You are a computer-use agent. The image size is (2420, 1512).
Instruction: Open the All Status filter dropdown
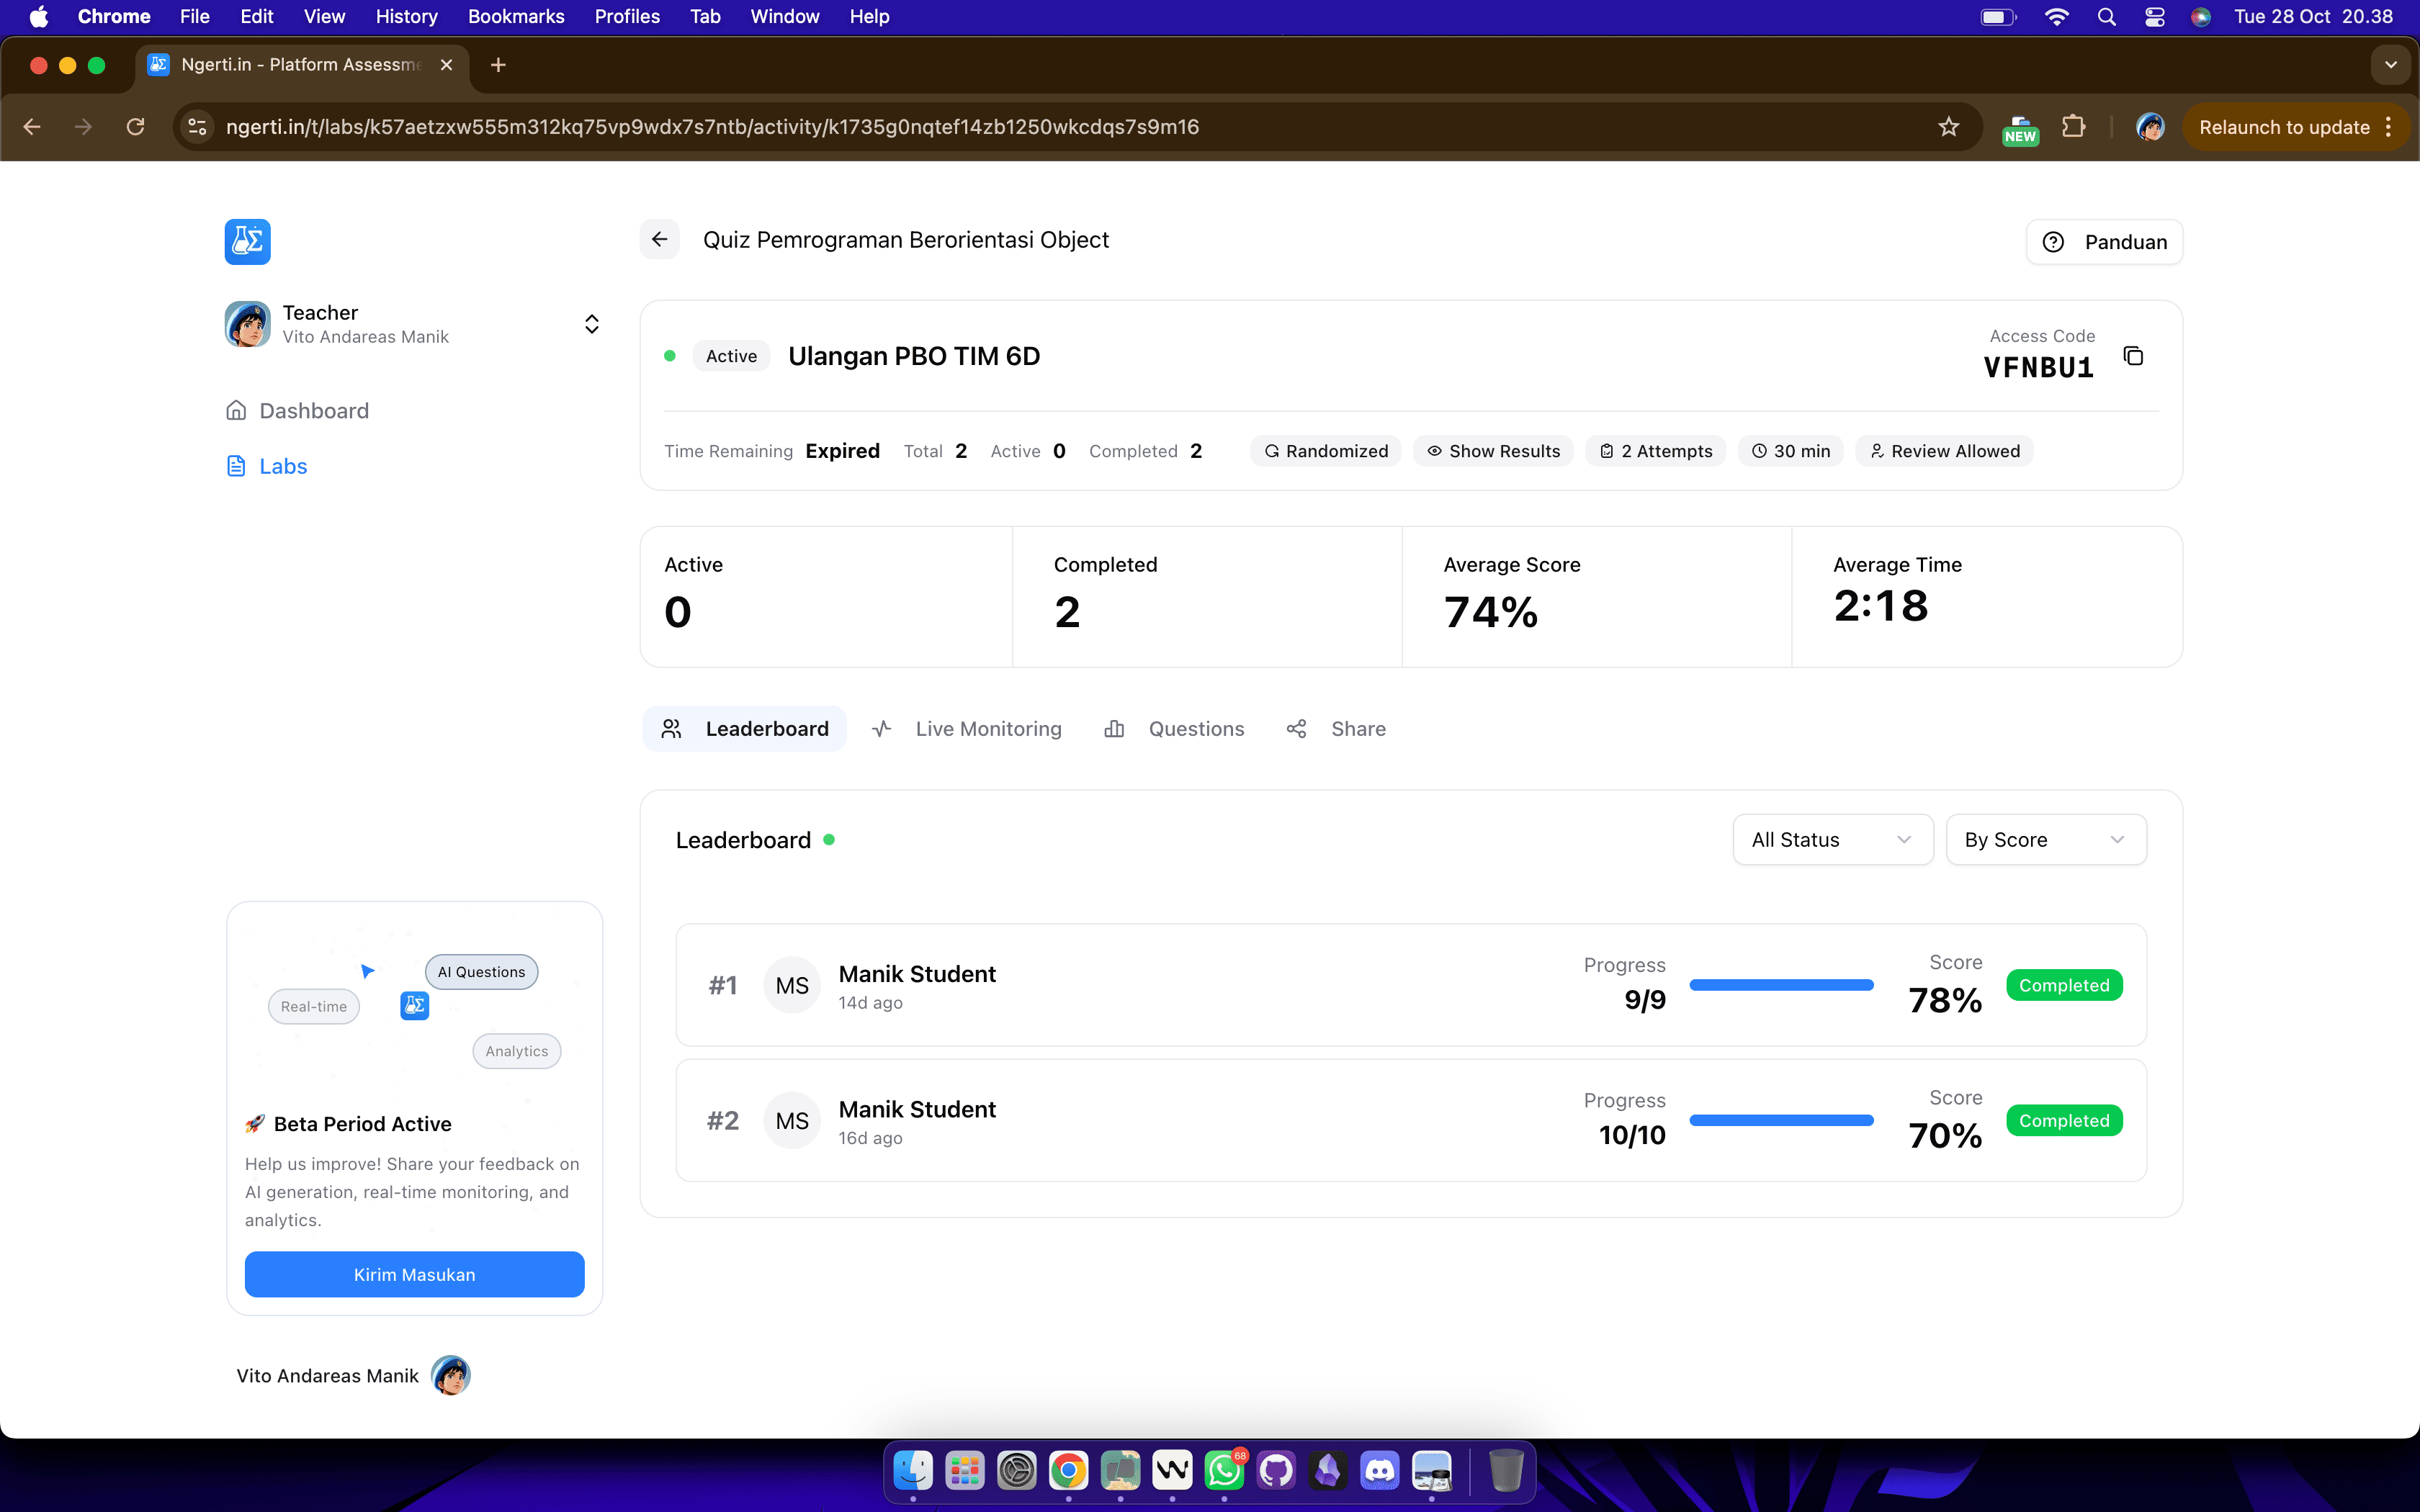1832,839
